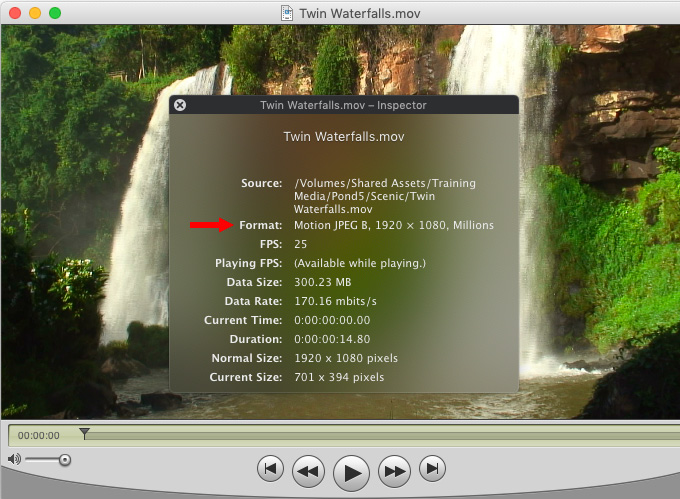The image size is (680, 499).
Task: Select the Data Size value 300.23 MB
Action: pyautogui.click(x=323, y=282)
